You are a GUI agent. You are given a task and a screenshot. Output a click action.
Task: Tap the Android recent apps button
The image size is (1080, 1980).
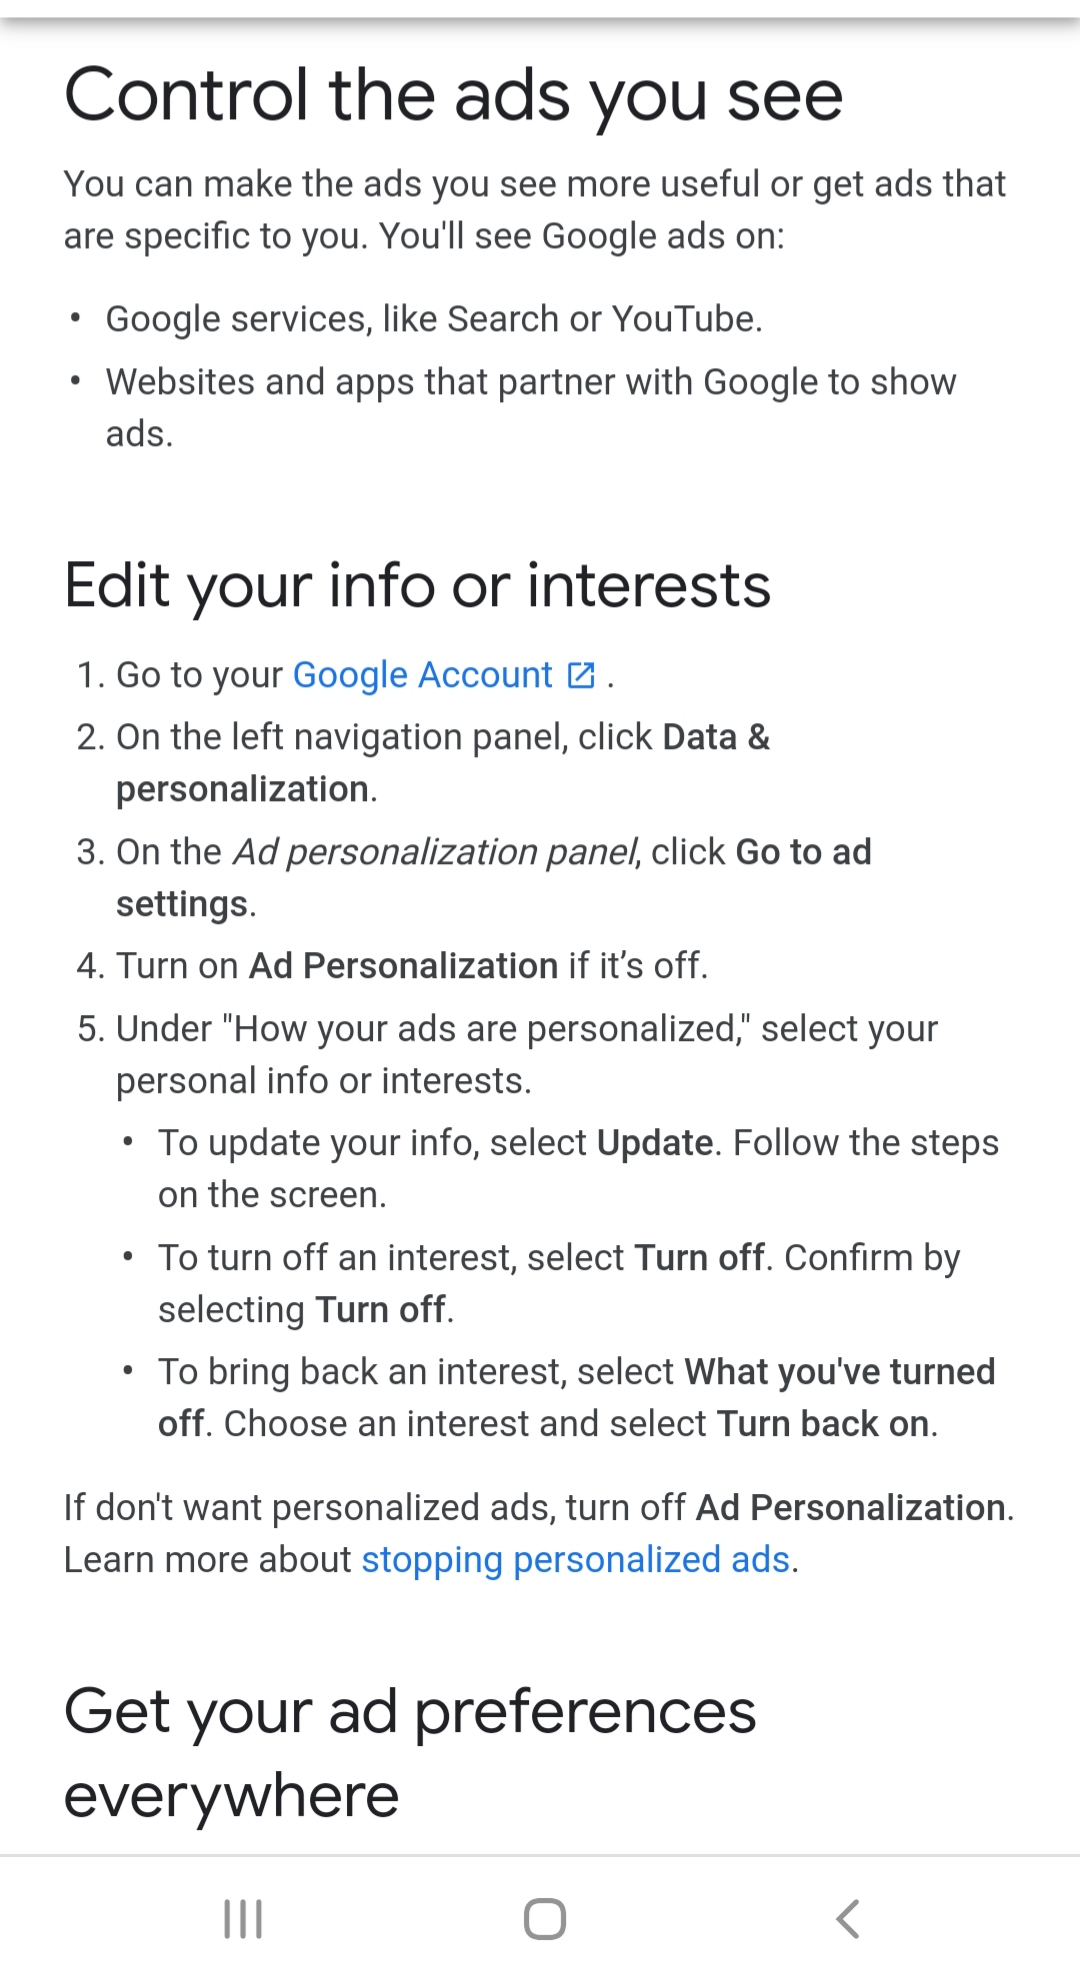(x=243, y=1919)
